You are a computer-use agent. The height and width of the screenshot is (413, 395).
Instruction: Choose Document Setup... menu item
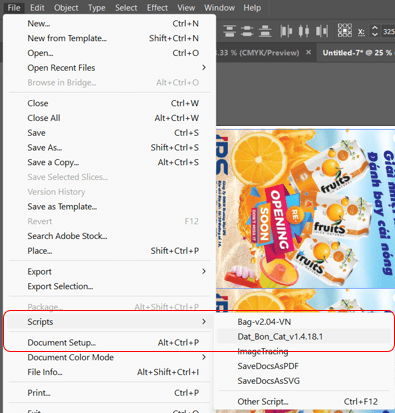pos(110,343)
